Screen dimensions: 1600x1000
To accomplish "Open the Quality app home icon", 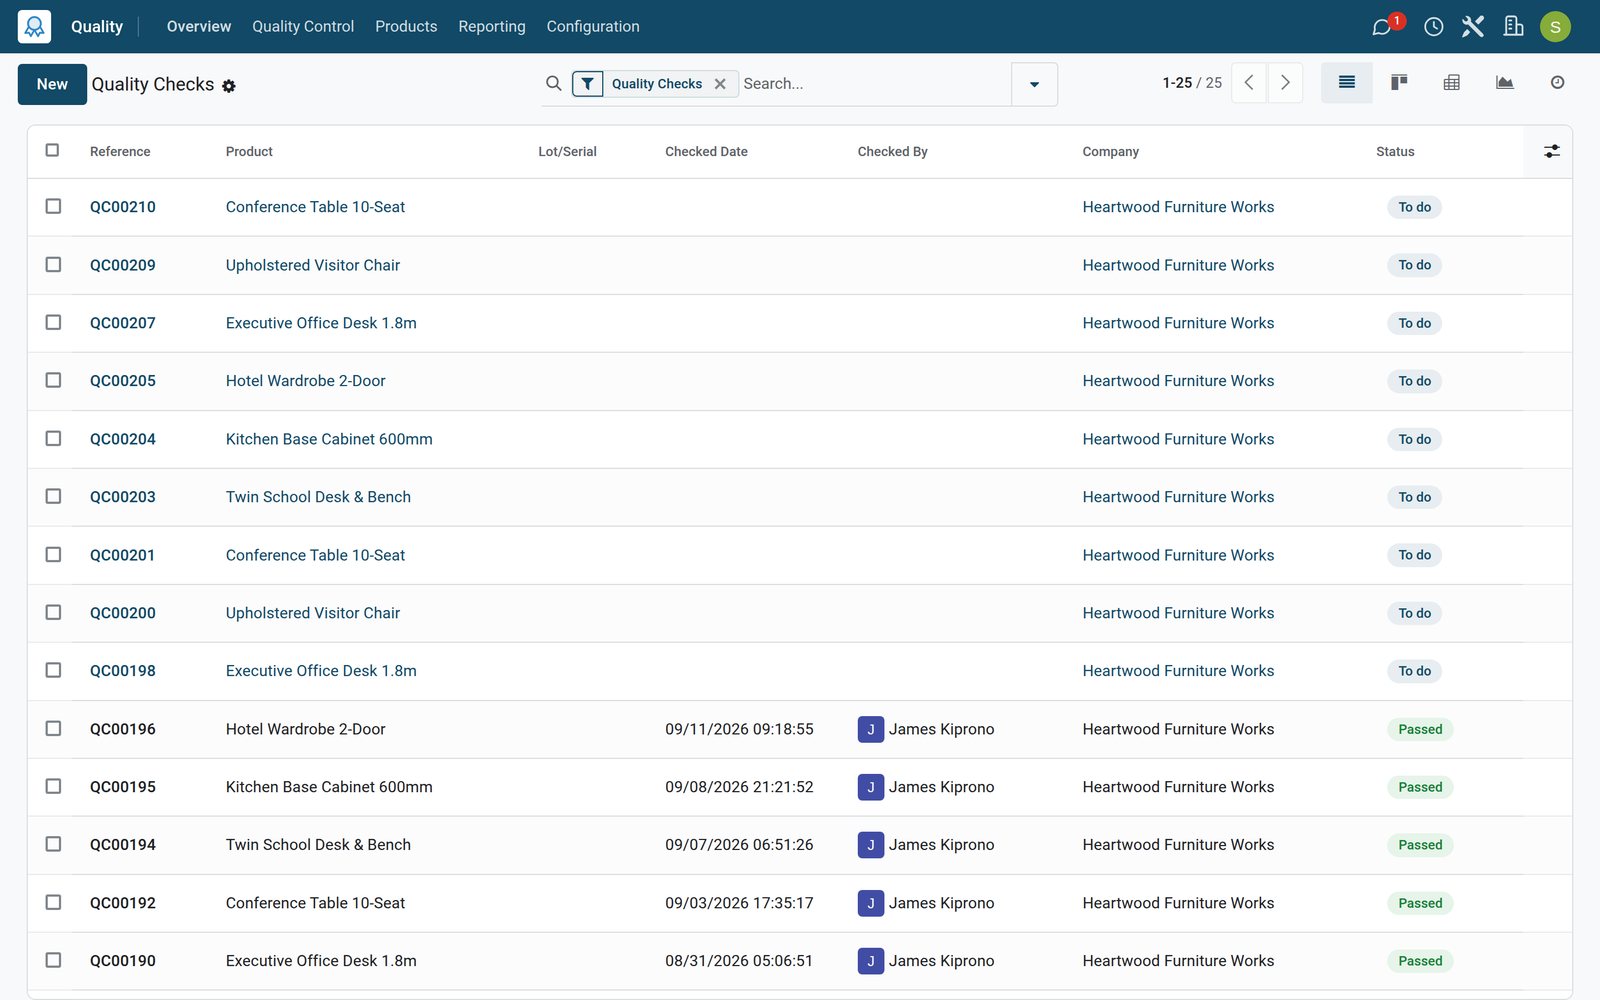I will coord(34,26).
